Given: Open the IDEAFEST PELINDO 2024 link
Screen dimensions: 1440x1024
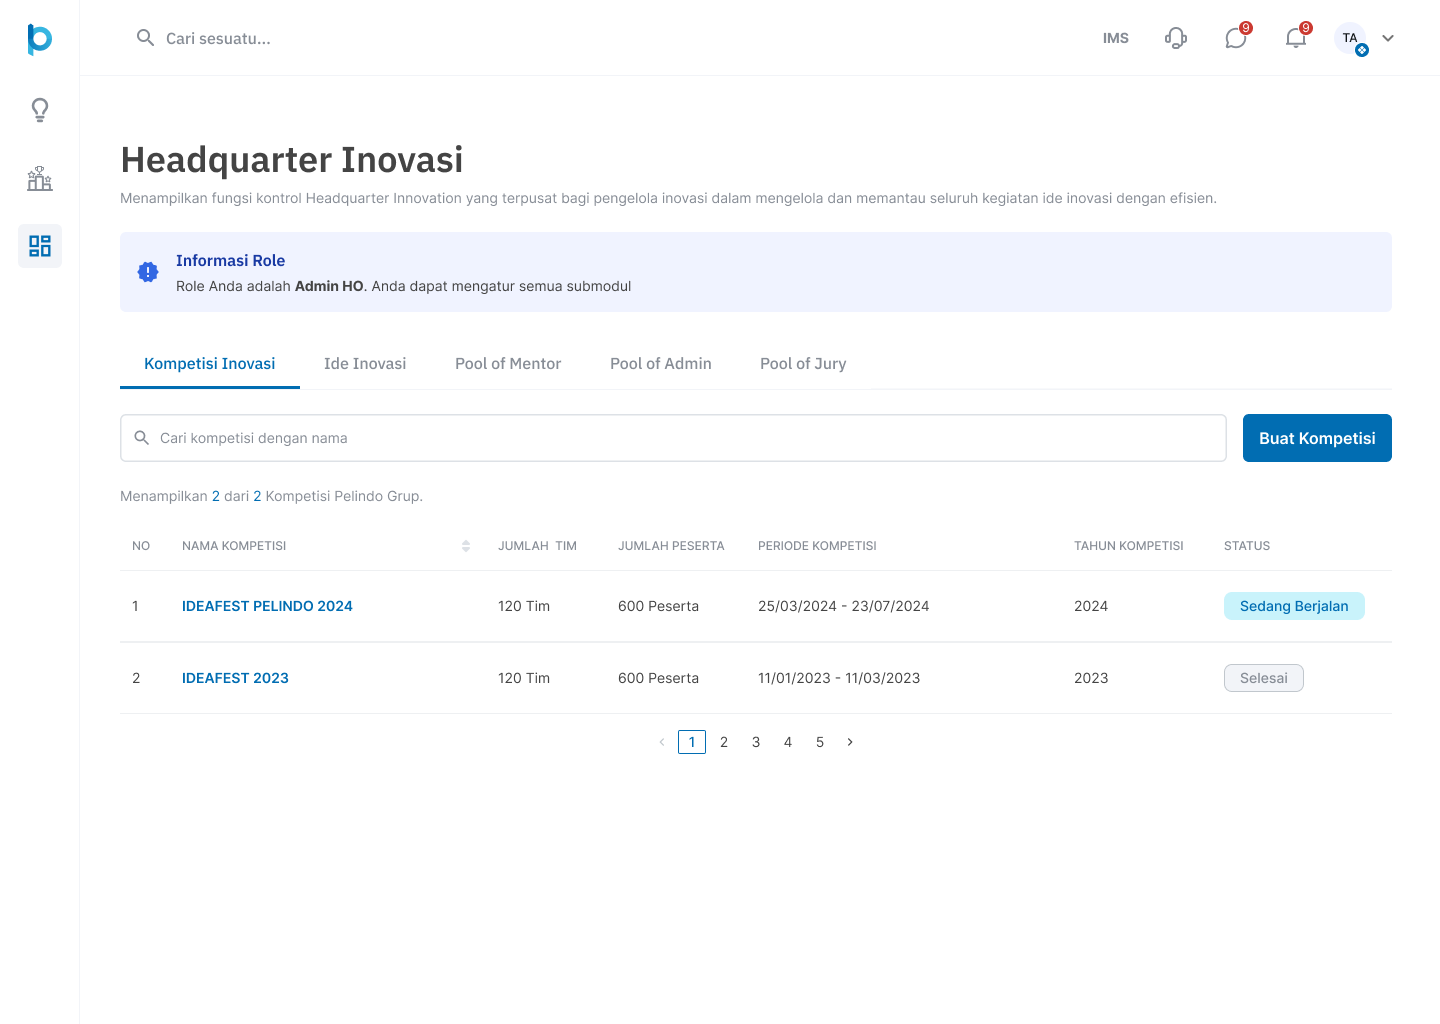Looking at the screenshot, I should [267, 606].
